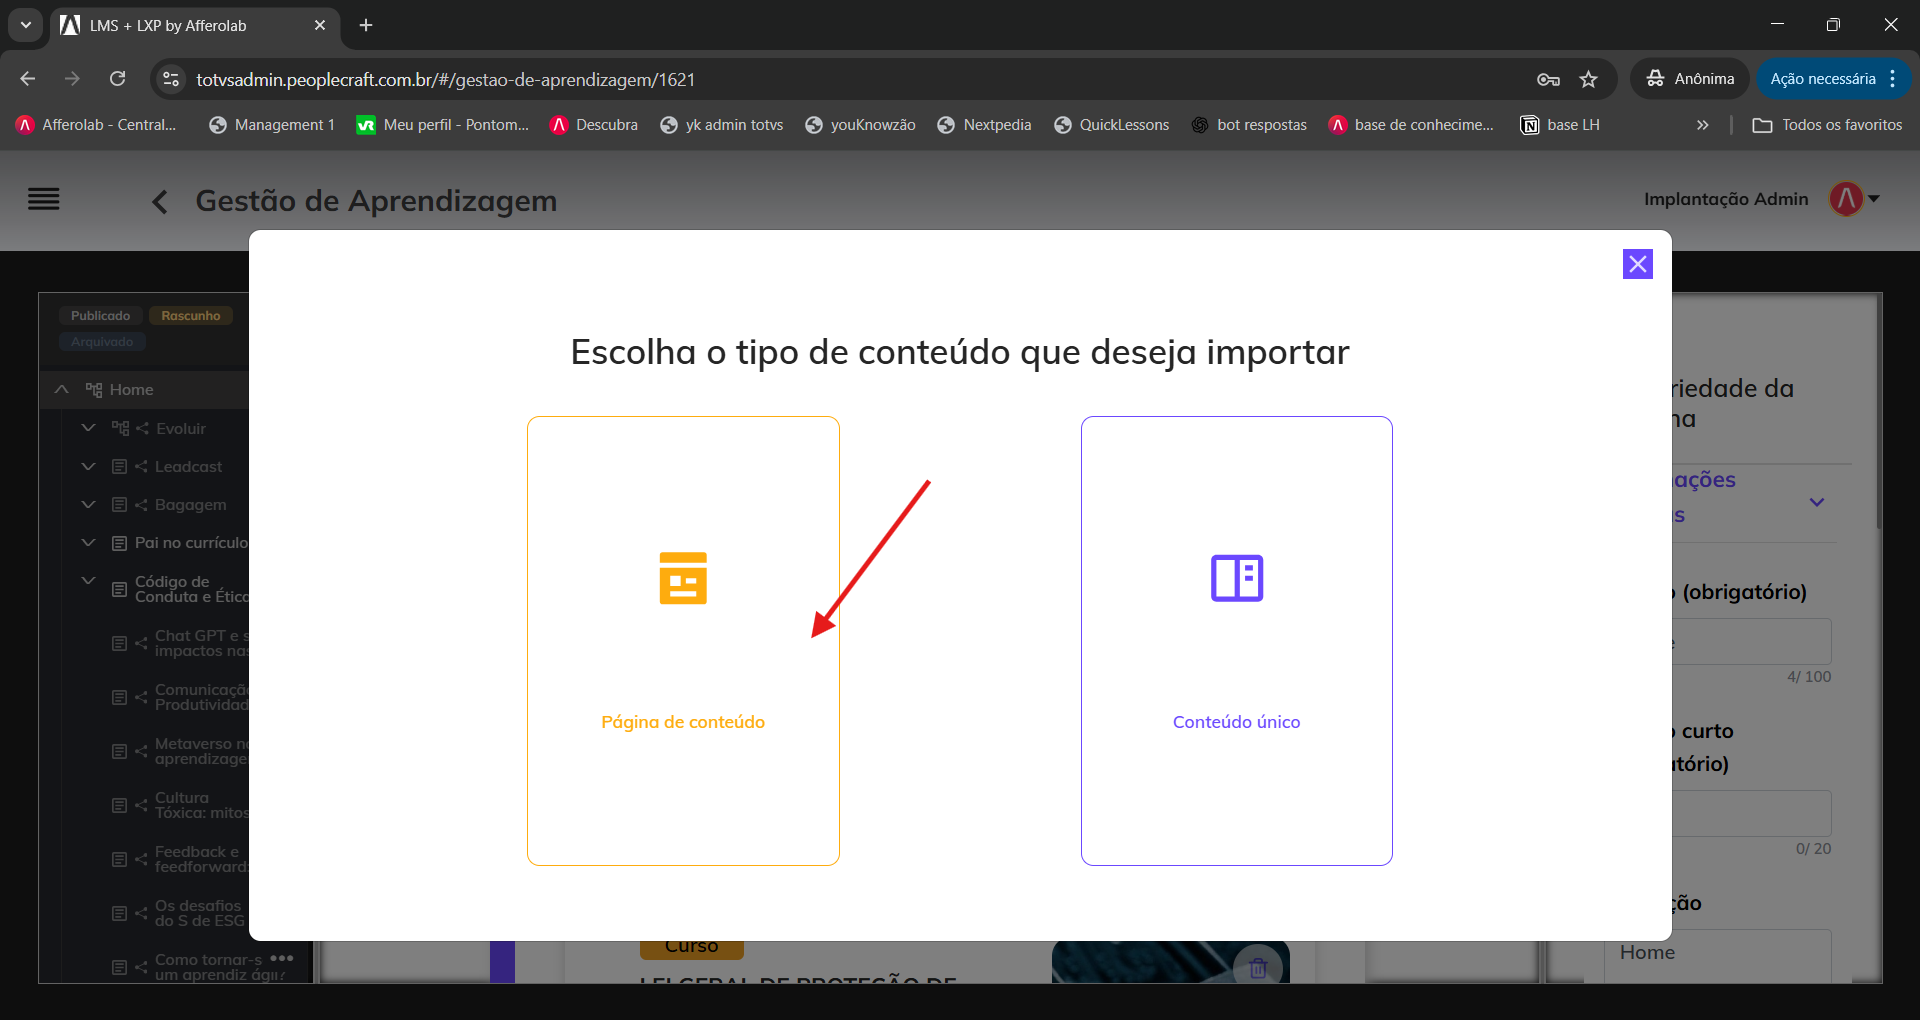Collapse the Código de Conduta e Ética node
The image size is (1920, 1020).
click(88, 581)
